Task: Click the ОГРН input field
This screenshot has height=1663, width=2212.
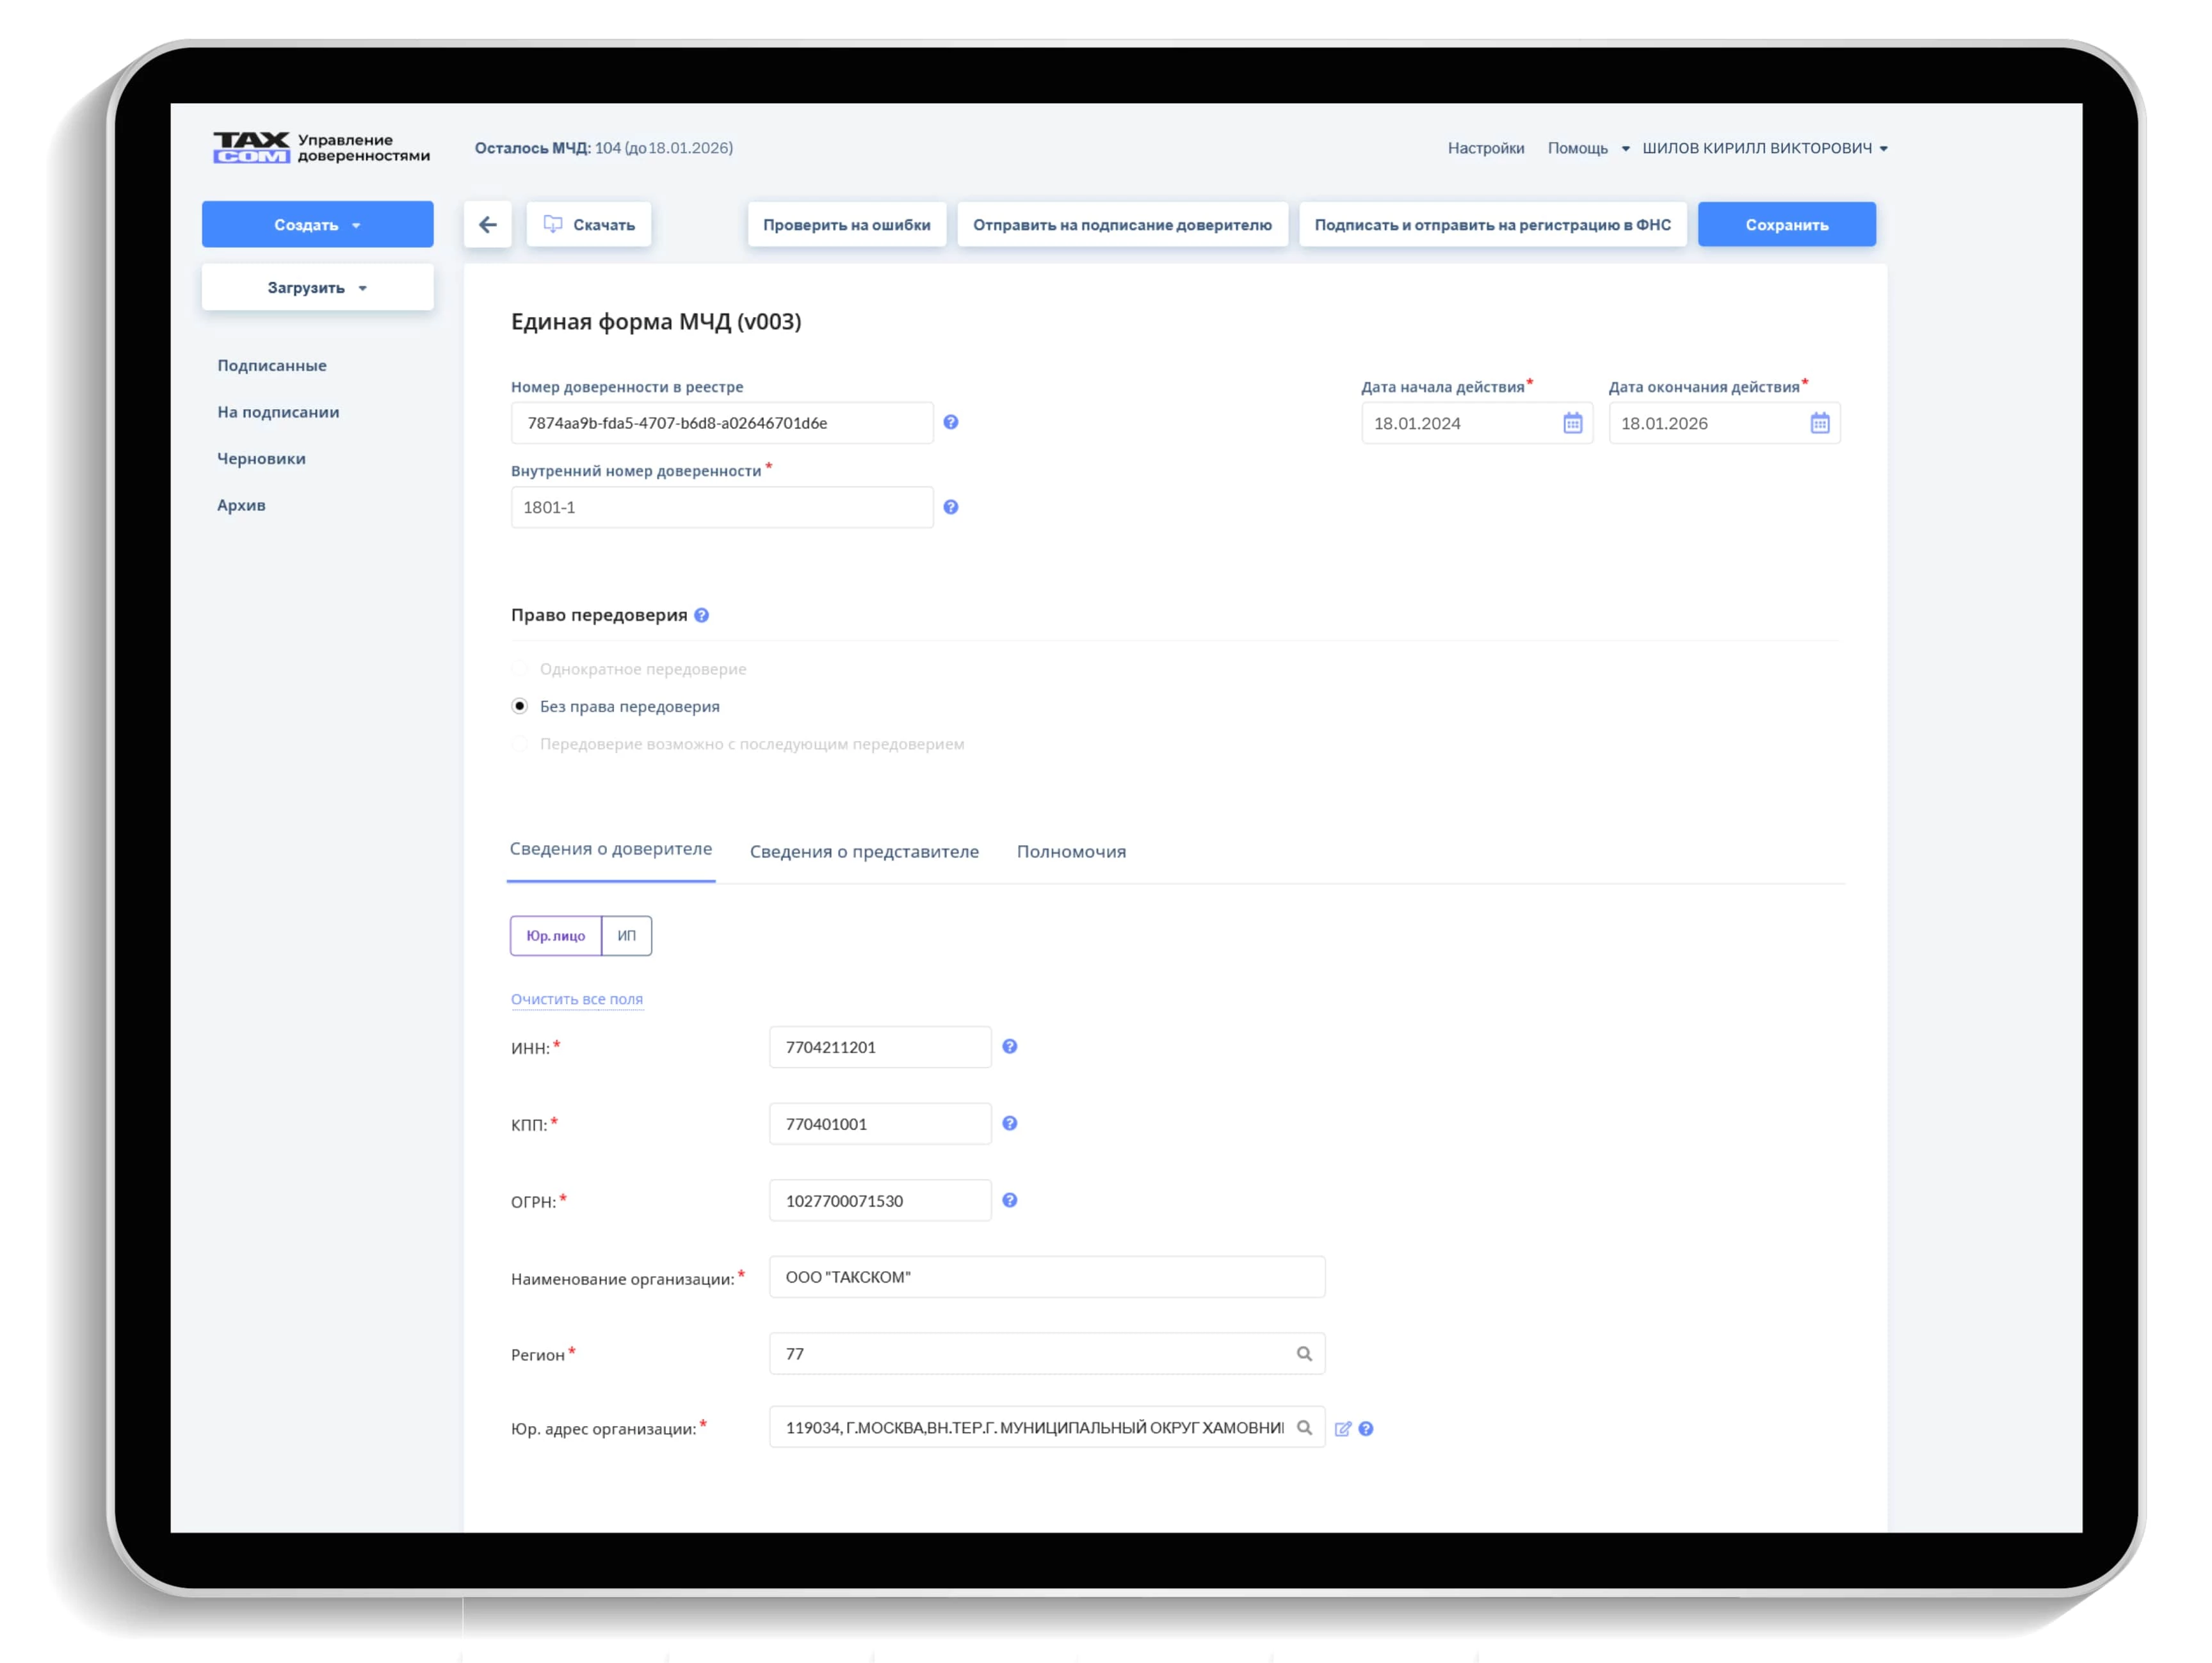Action: (x=880, y=1200)
